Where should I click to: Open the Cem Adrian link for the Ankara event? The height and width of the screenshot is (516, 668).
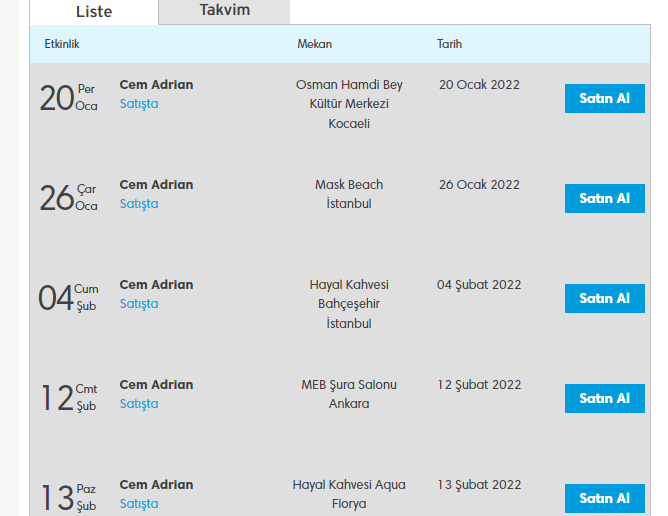click(x=156, y=385)
